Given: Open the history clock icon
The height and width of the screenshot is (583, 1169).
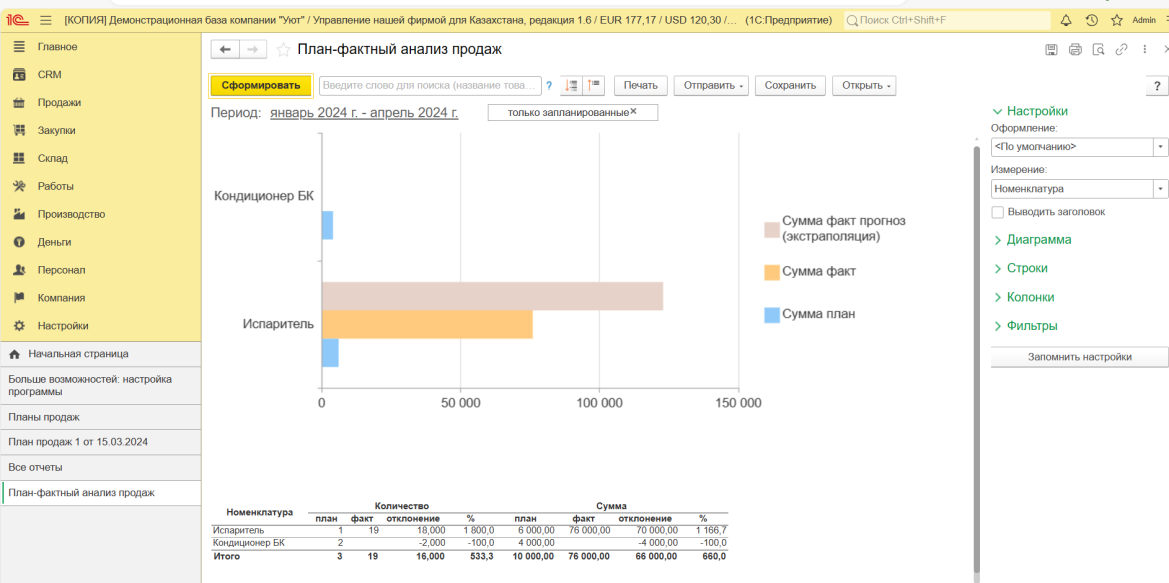Looking at the screenshot, I should click(1091, 20).
